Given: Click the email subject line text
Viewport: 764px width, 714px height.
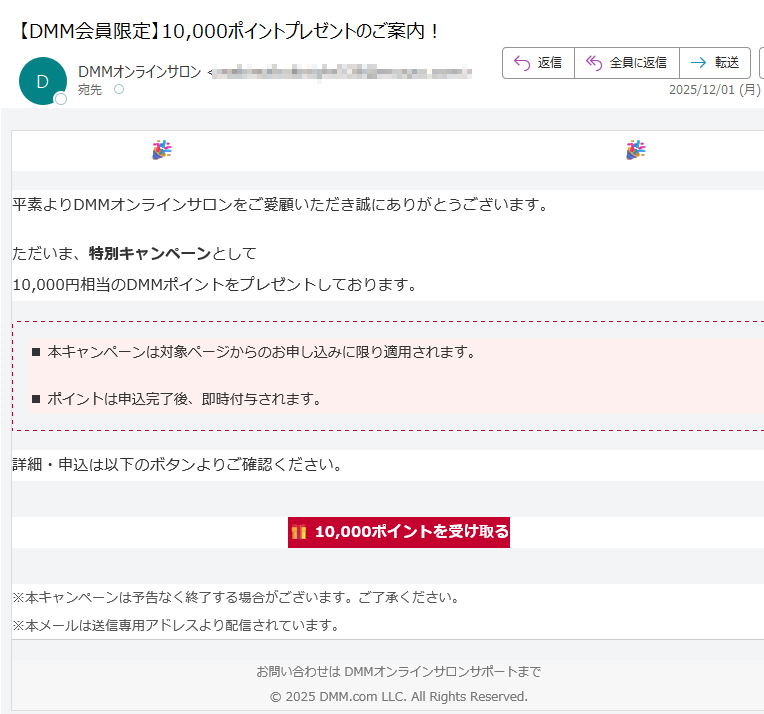Looking at the screenshot, I should pos(228,31).
